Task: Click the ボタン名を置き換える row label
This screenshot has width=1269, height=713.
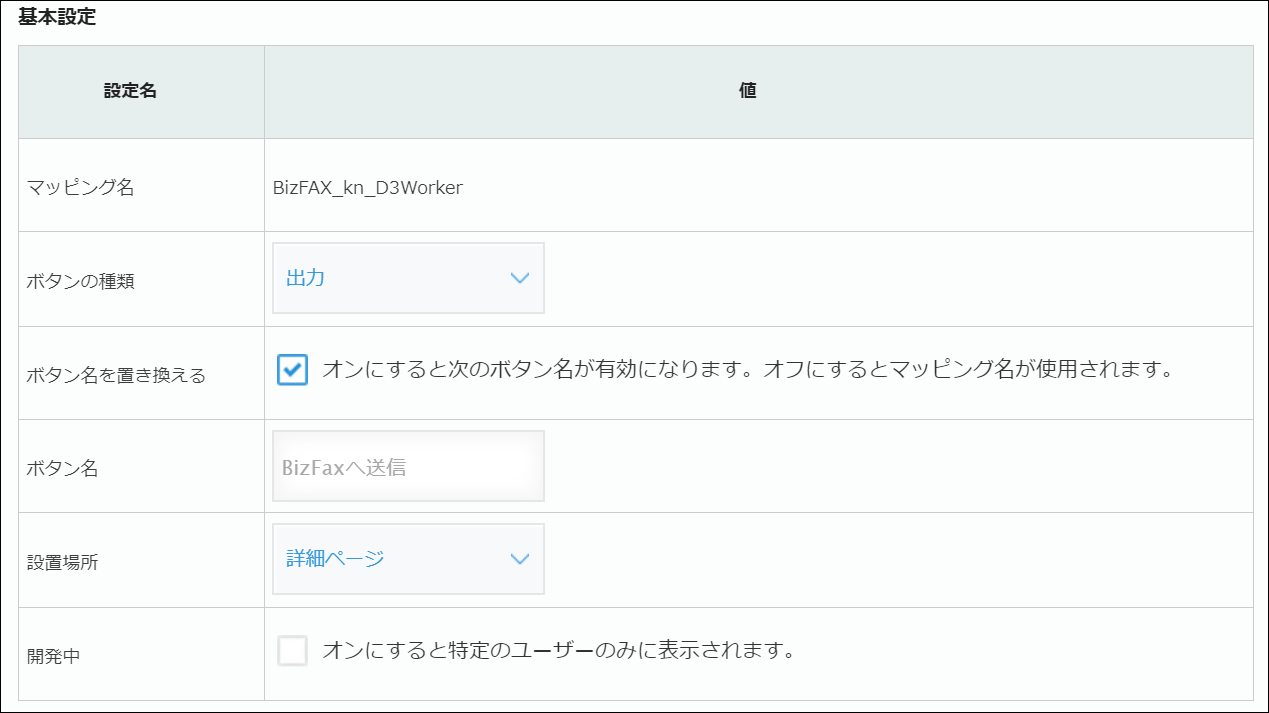Action: tap(116, 375)
